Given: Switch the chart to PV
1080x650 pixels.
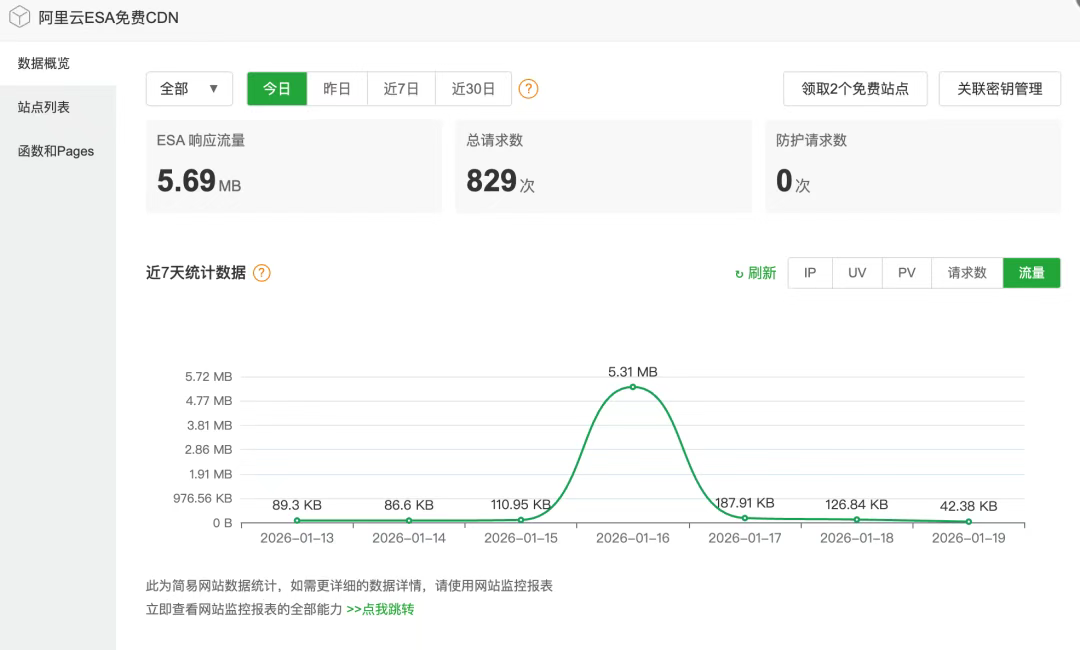Looking at the screenshot, I should point(906,273).
